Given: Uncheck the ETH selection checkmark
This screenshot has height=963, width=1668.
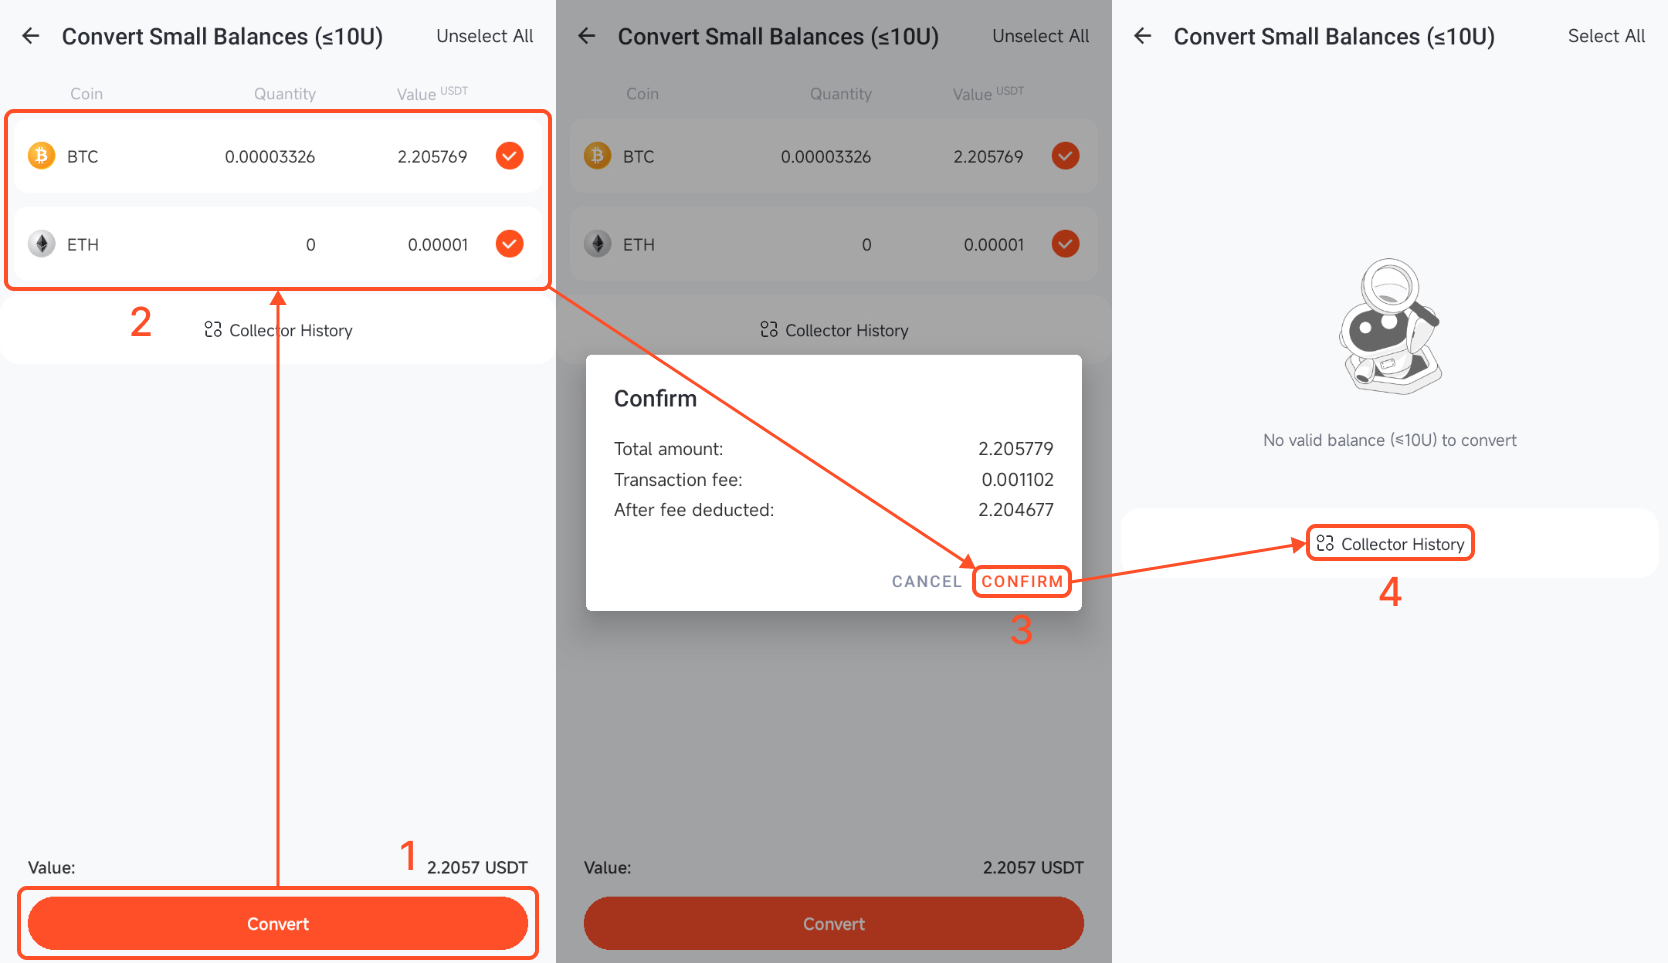Looking at the screenshot, I should [x=509, y=244].
